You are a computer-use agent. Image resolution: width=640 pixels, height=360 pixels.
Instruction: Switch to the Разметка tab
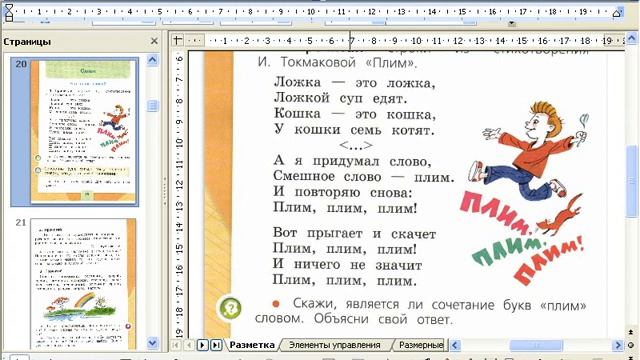(x=252, y=345)
